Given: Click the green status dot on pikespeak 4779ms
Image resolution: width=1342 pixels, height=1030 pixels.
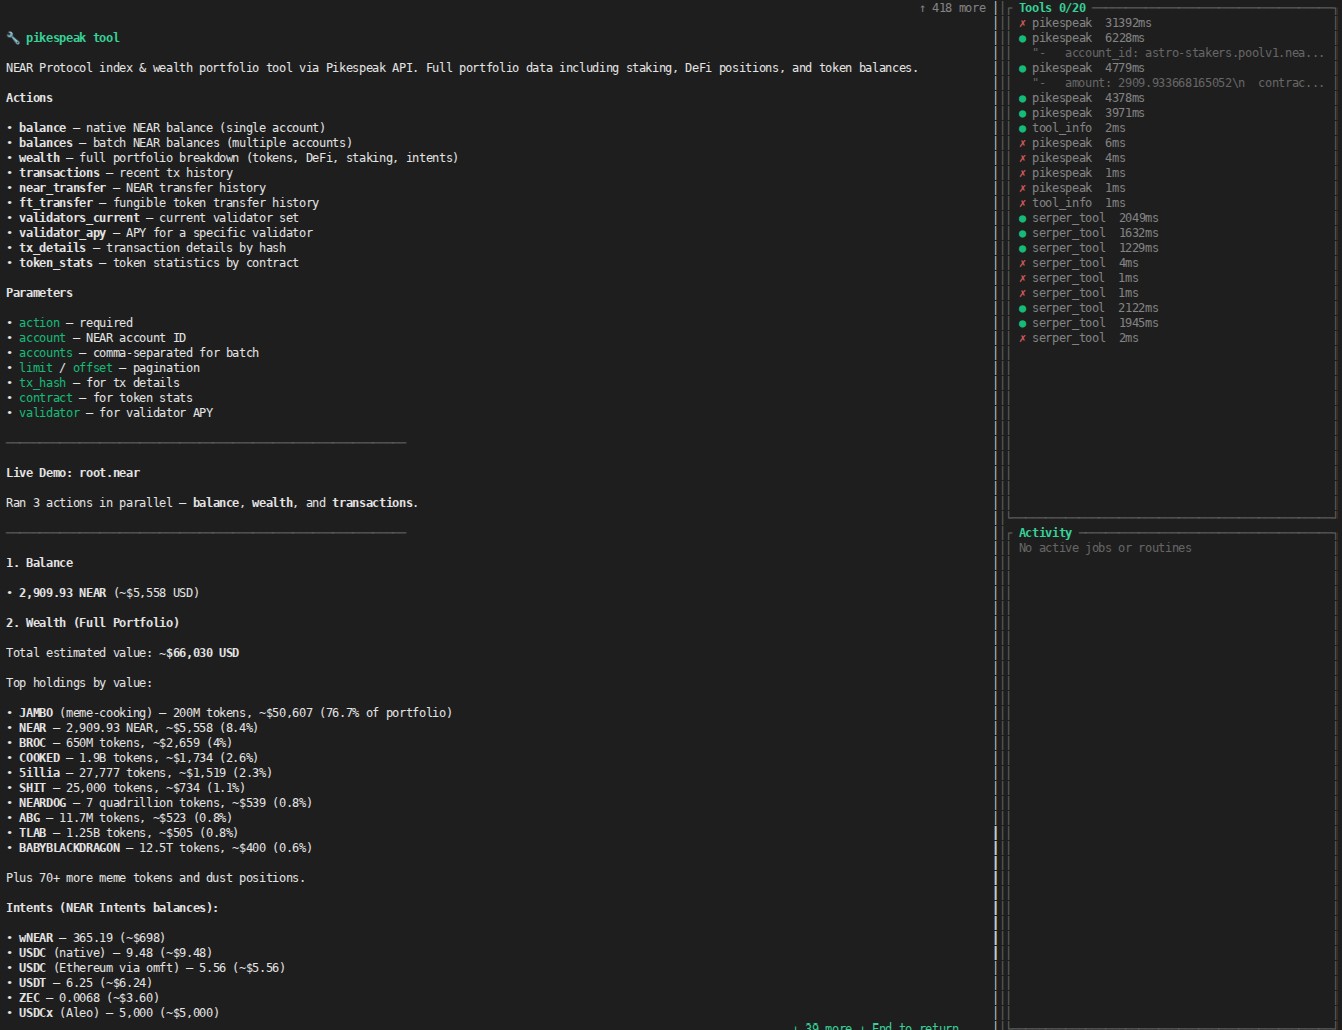Looking at the screenshot, I should pyautogui.click(x=1022, y=68).
